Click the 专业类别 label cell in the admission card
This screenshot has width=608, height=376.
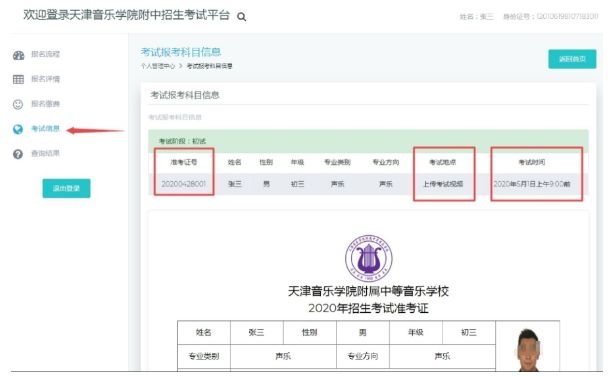pyautogui.click(x=204, y=356)
